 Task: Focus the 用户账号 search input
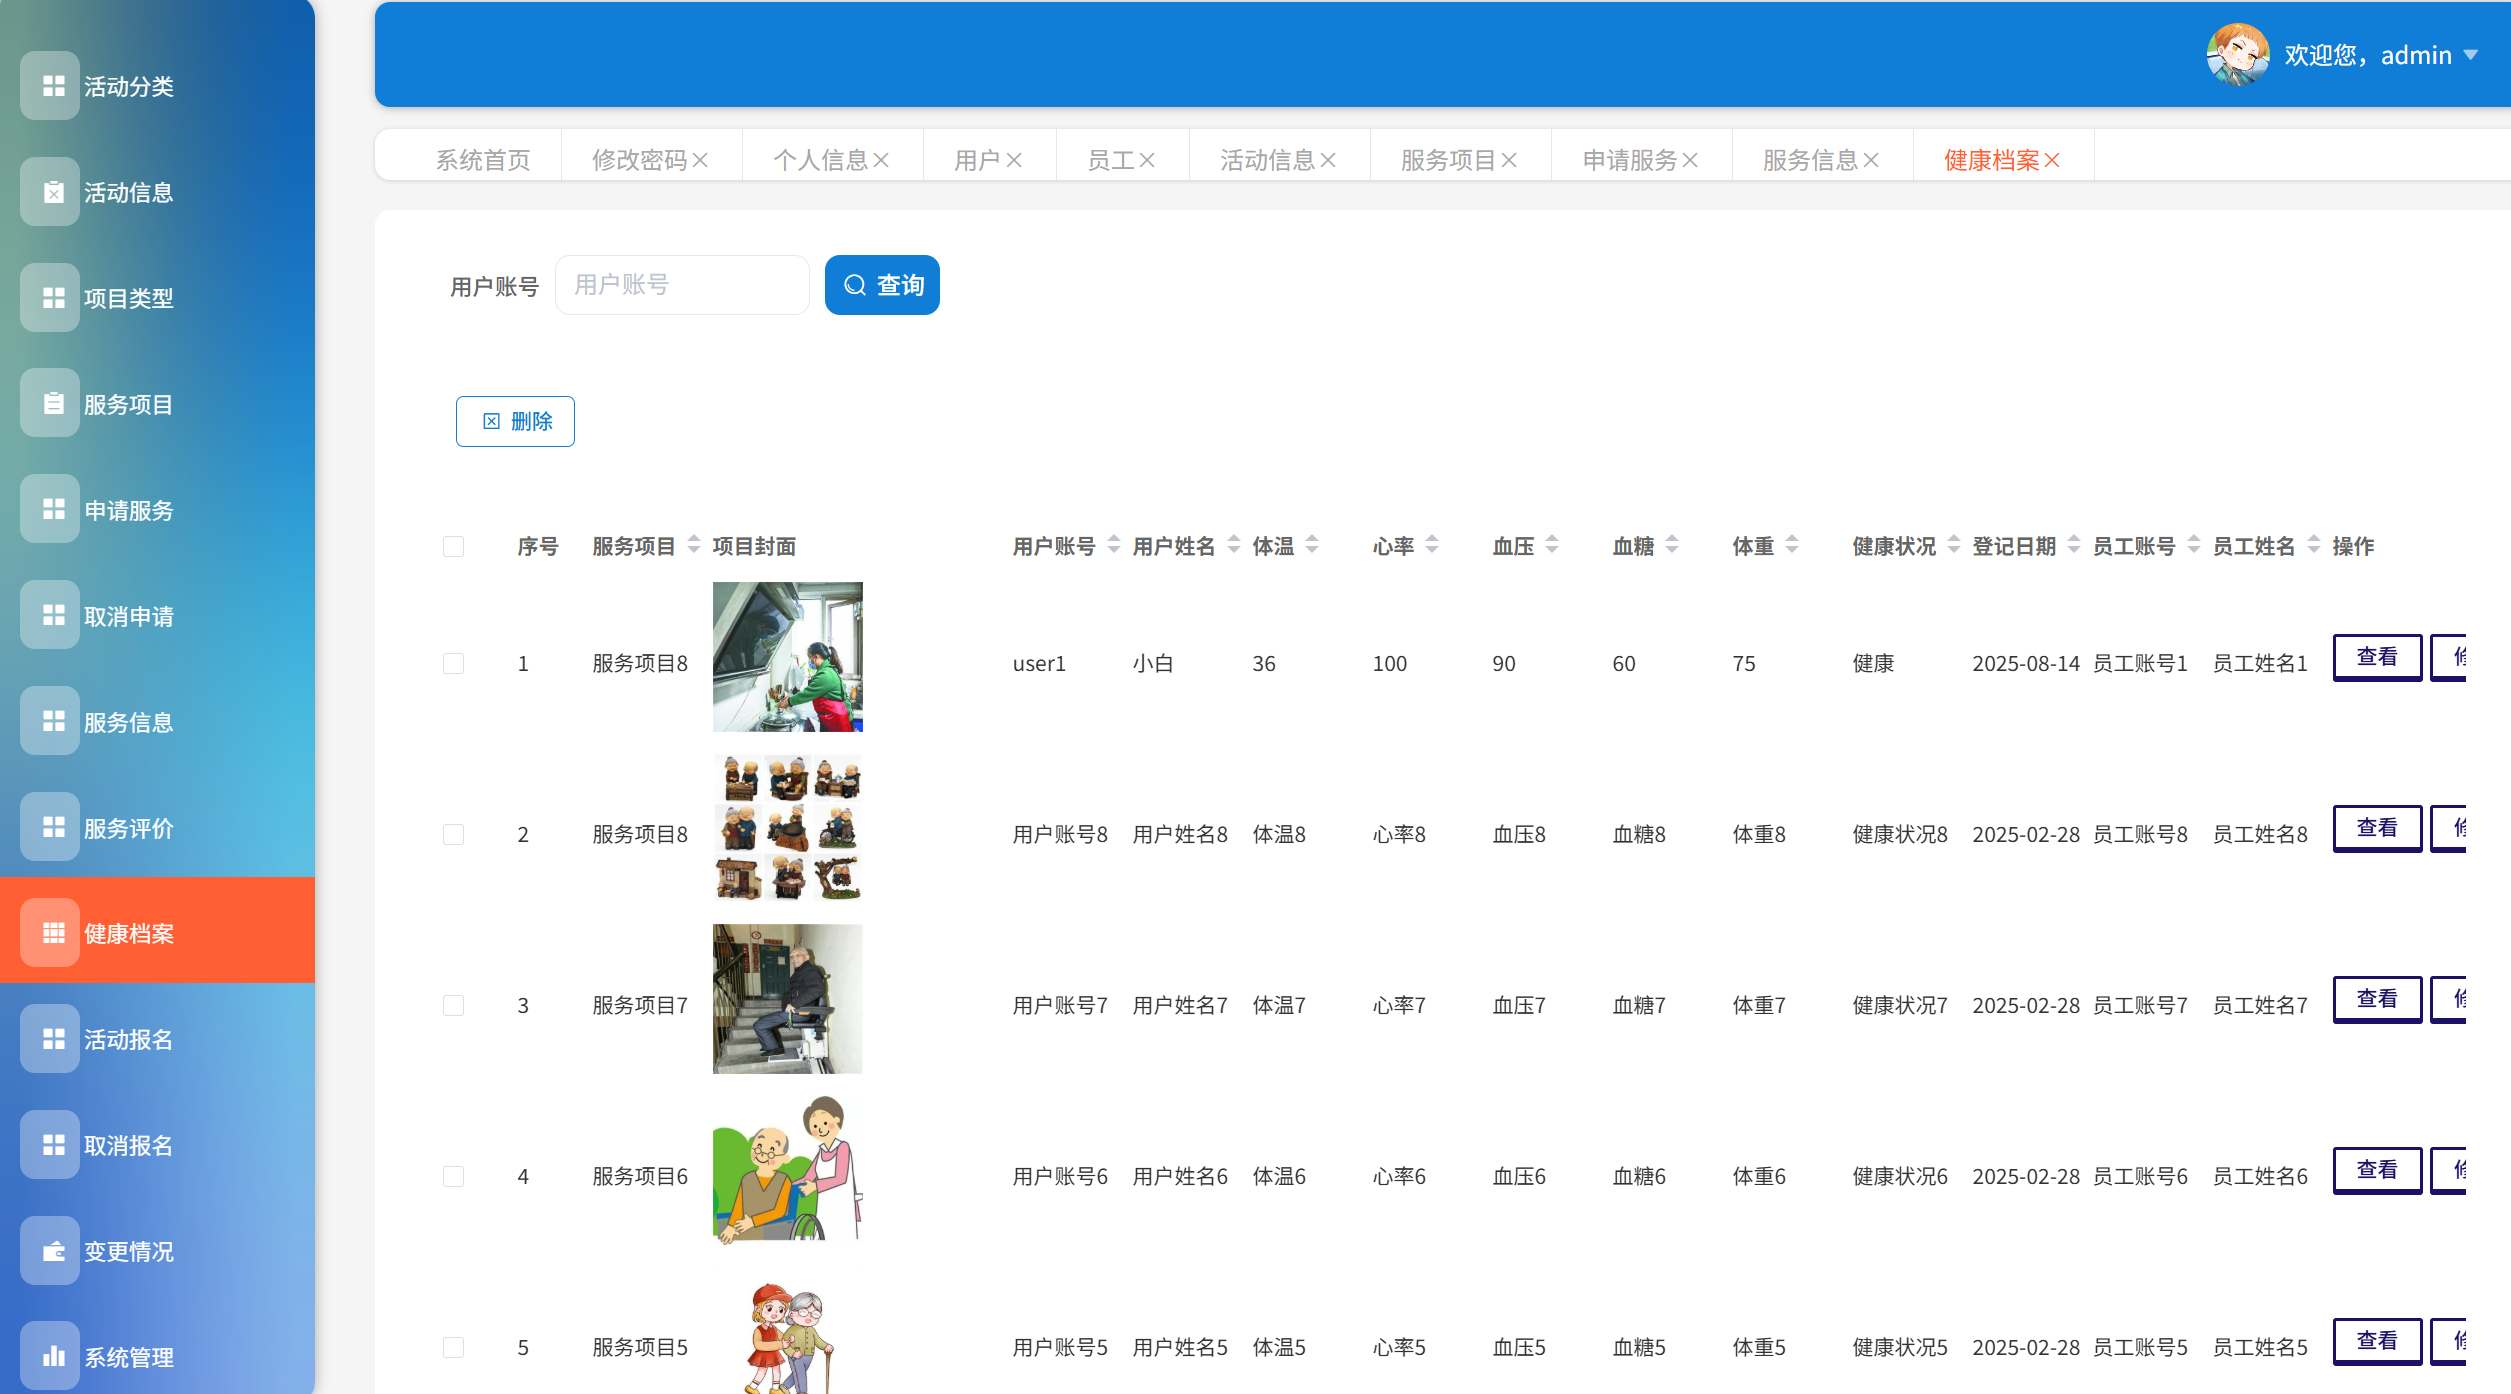pyautogui.click(x=682, y=285)
